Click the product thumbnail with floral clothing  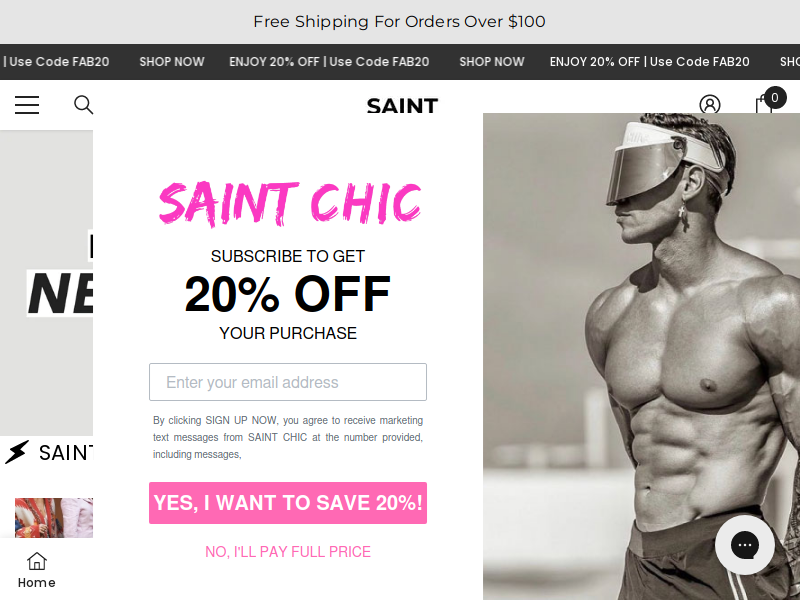click(54, 518)
